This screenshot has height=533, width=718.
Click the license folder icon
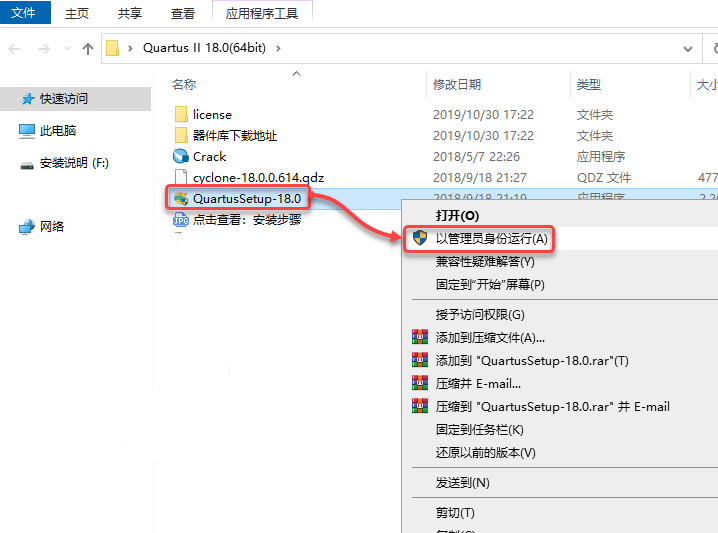point(181,114)
